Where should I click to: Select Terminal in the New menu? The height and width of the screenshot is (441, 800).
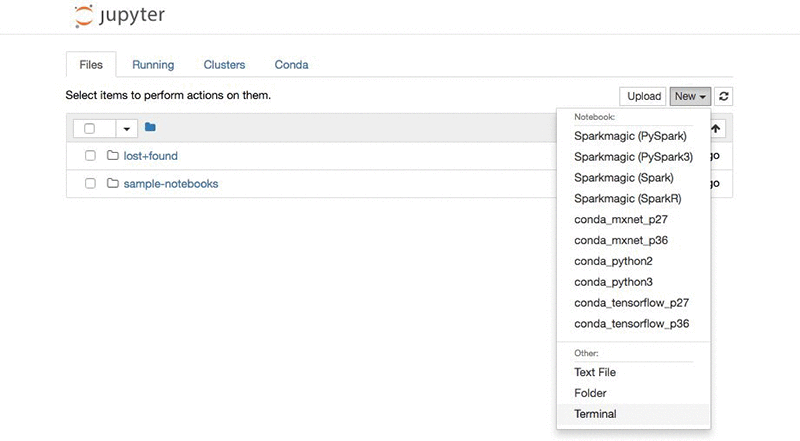(595, 414)
